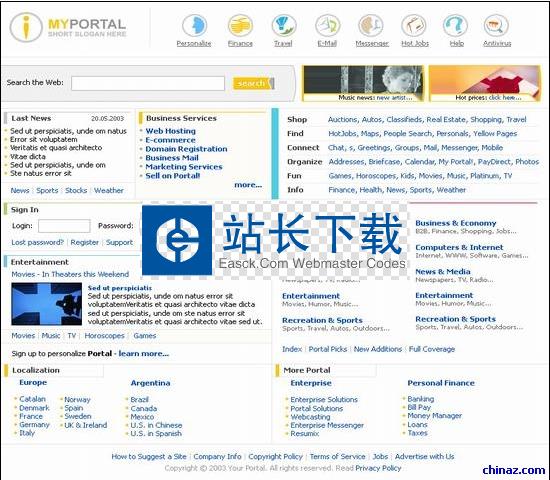Open Banking under Personal Finance

coord(421,399)
